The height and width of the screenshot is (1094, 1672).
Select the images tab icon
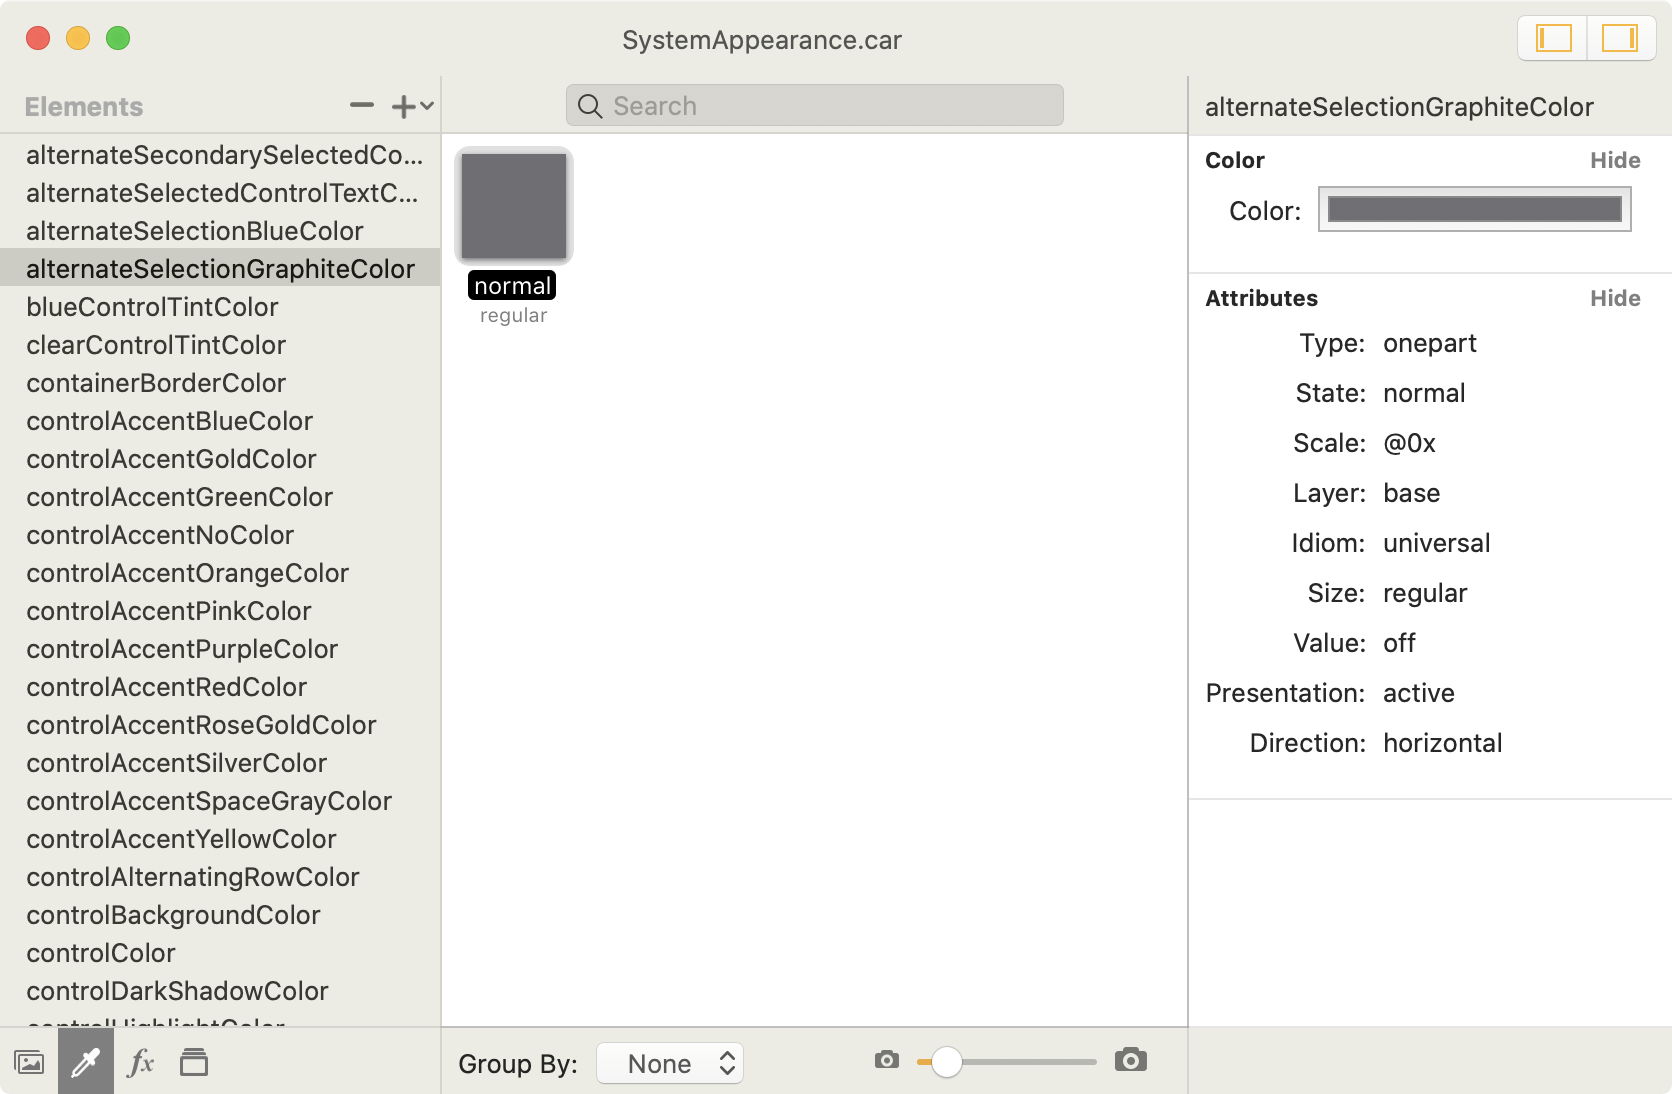point(29,1062)
